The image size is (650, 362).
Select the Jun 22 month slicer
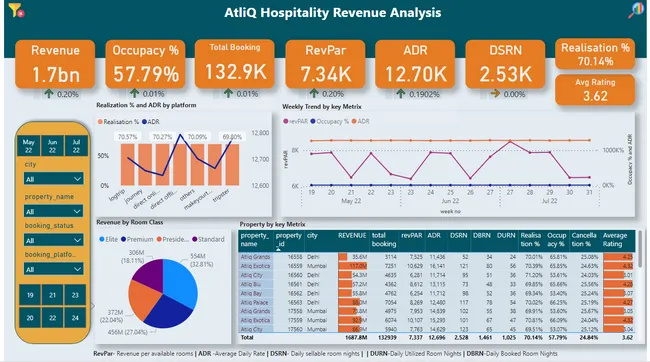pos(53,146)
